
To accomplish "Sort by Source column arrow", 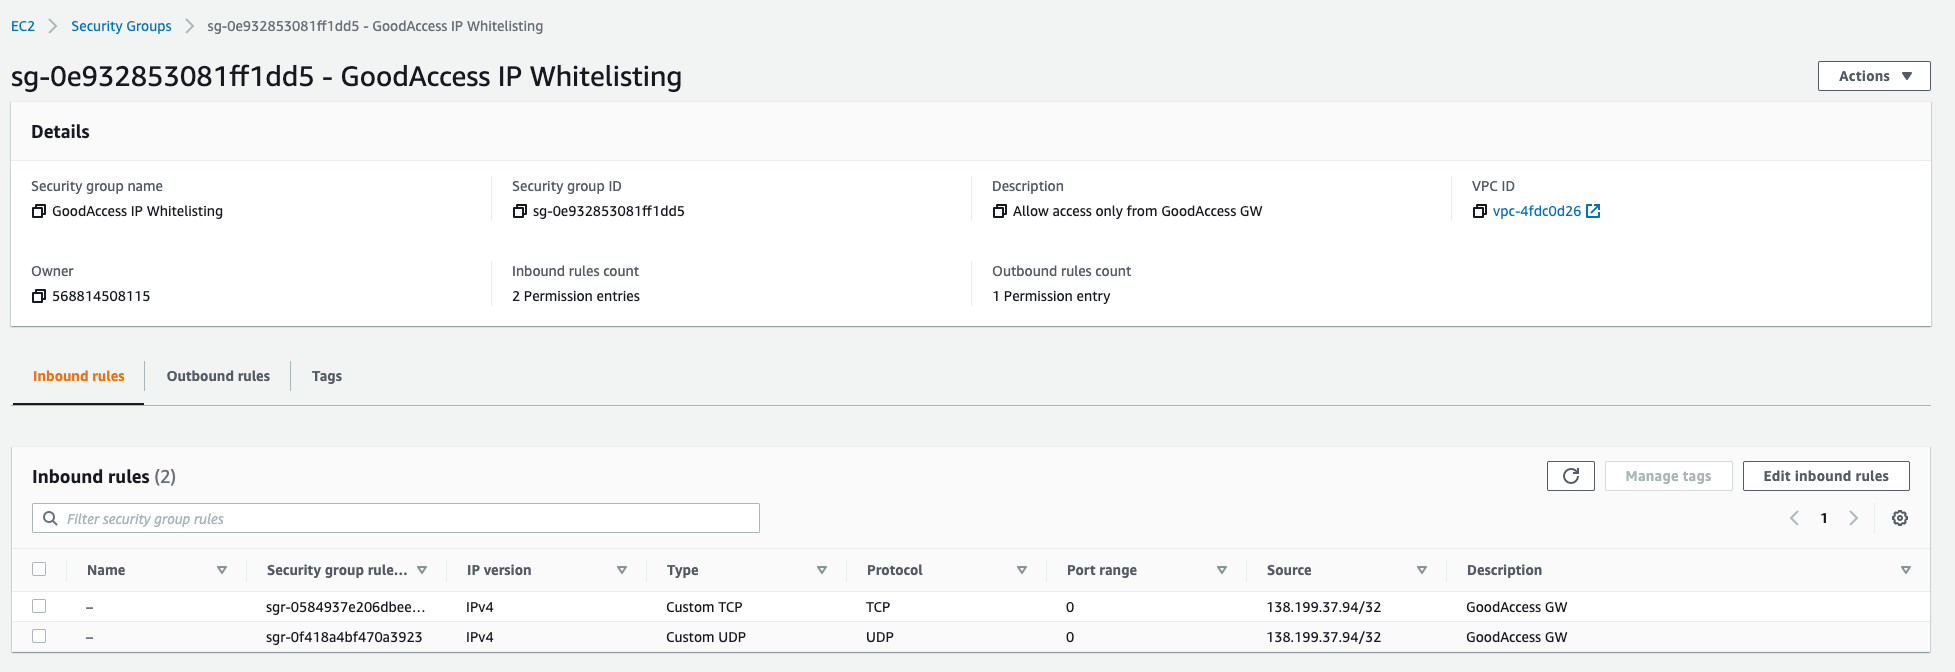I will (x=1422, y=570).
